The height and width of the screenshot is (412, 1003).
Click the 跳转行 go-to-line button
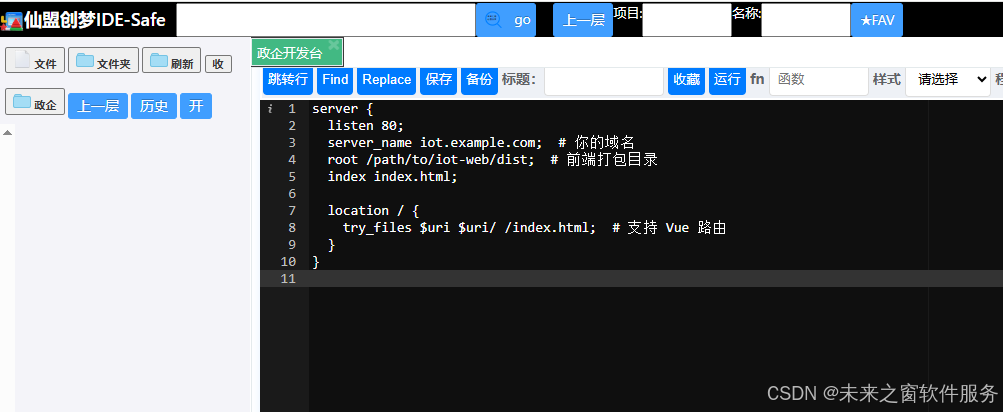tap(288, 79)
